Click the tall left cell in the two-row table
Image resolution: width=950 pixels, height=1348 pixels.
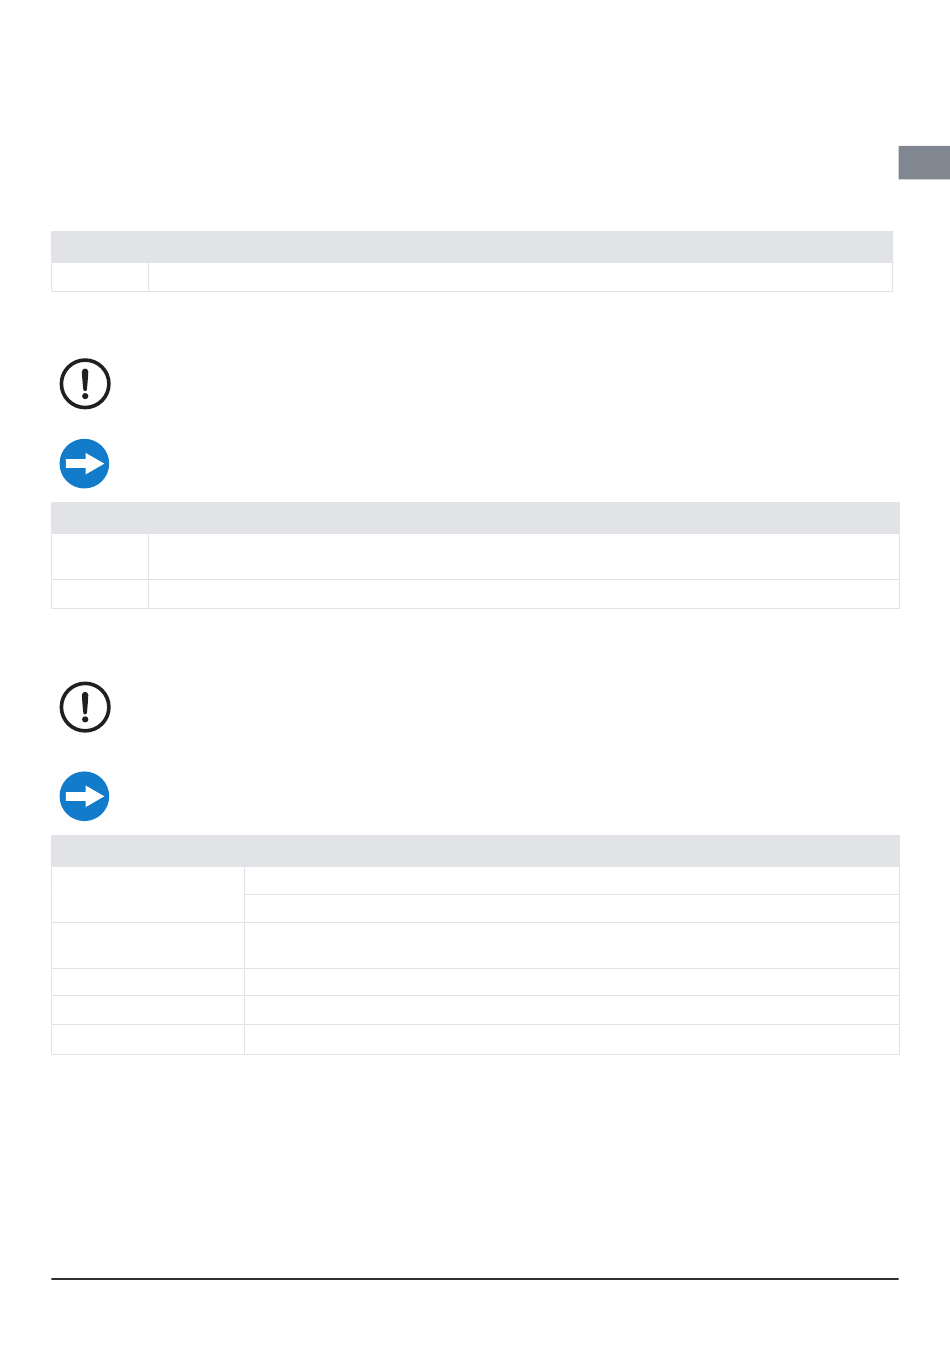pos(100,557)
